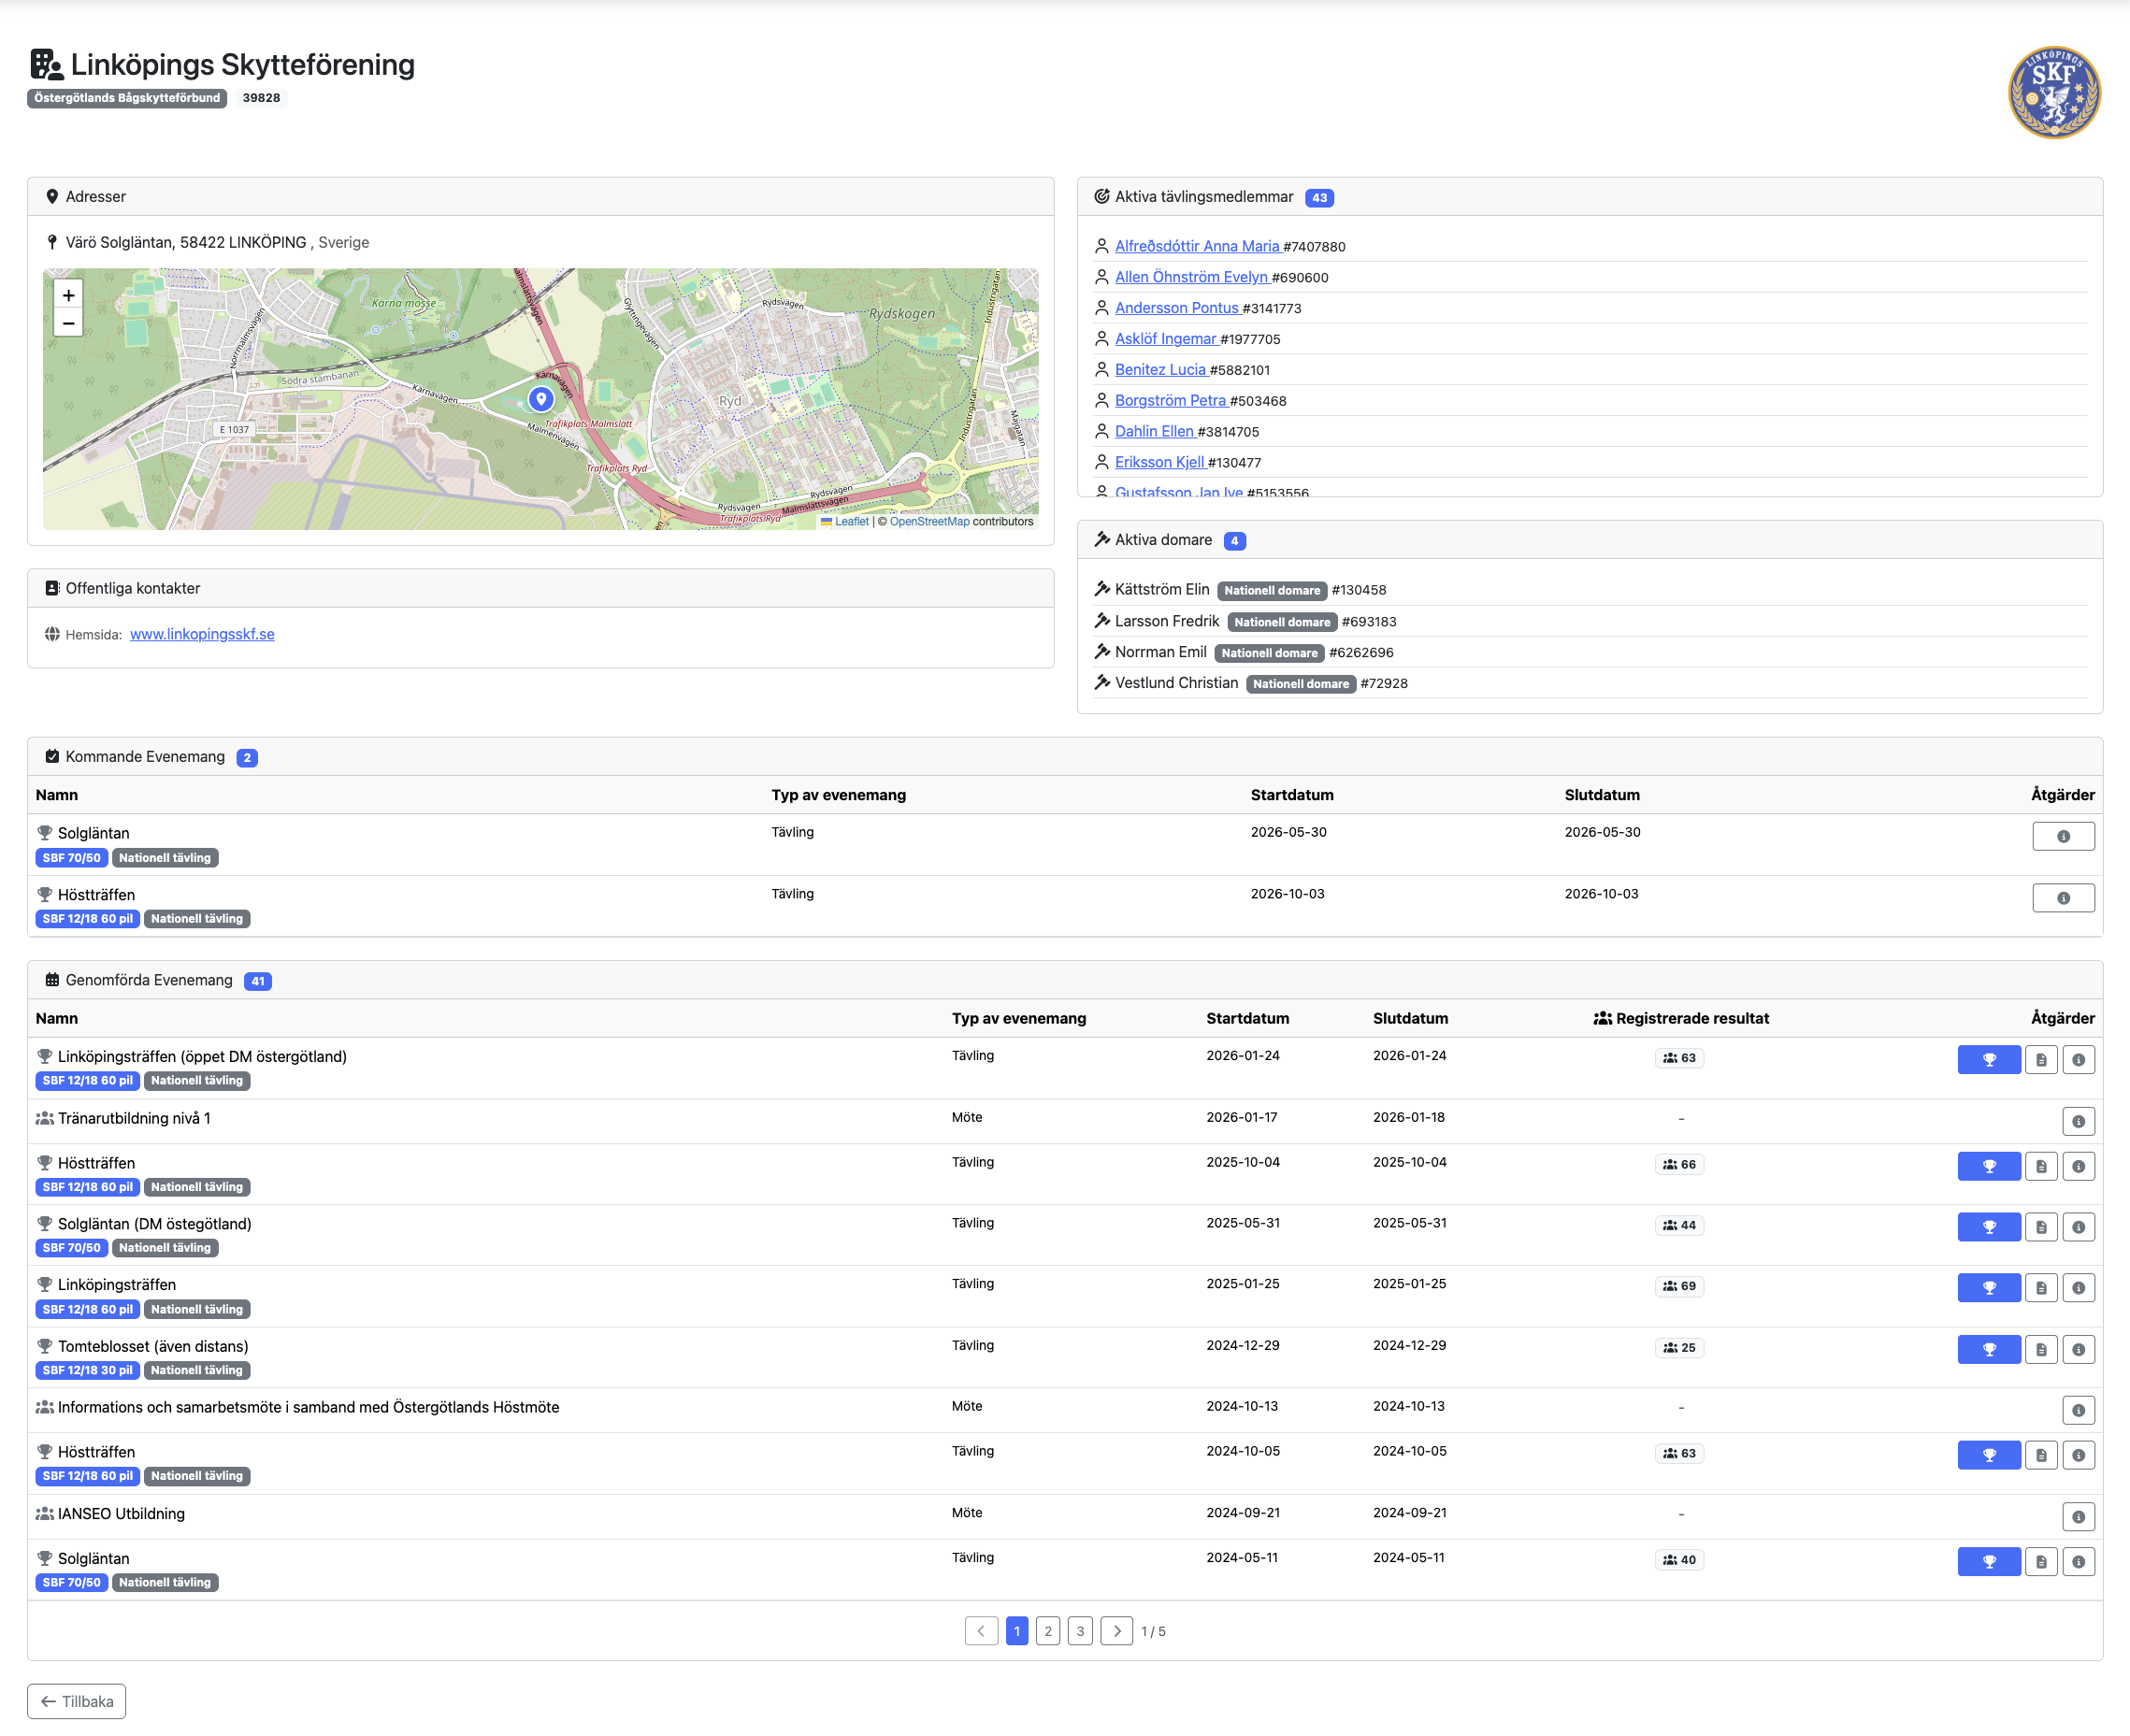This screenshot has width=2130, height=1736.
Task: Open member profile Andersson Pontus
Action: [x=1177, y=308]
